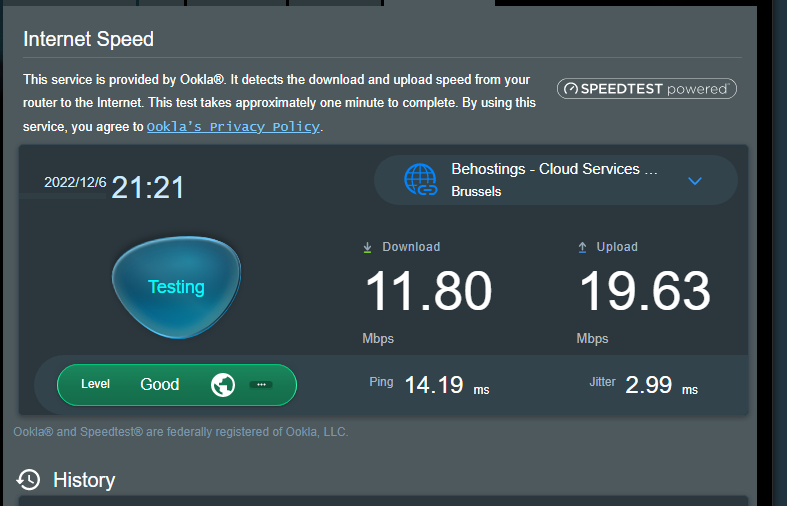Click the upload arrow icon

[582, 247]
